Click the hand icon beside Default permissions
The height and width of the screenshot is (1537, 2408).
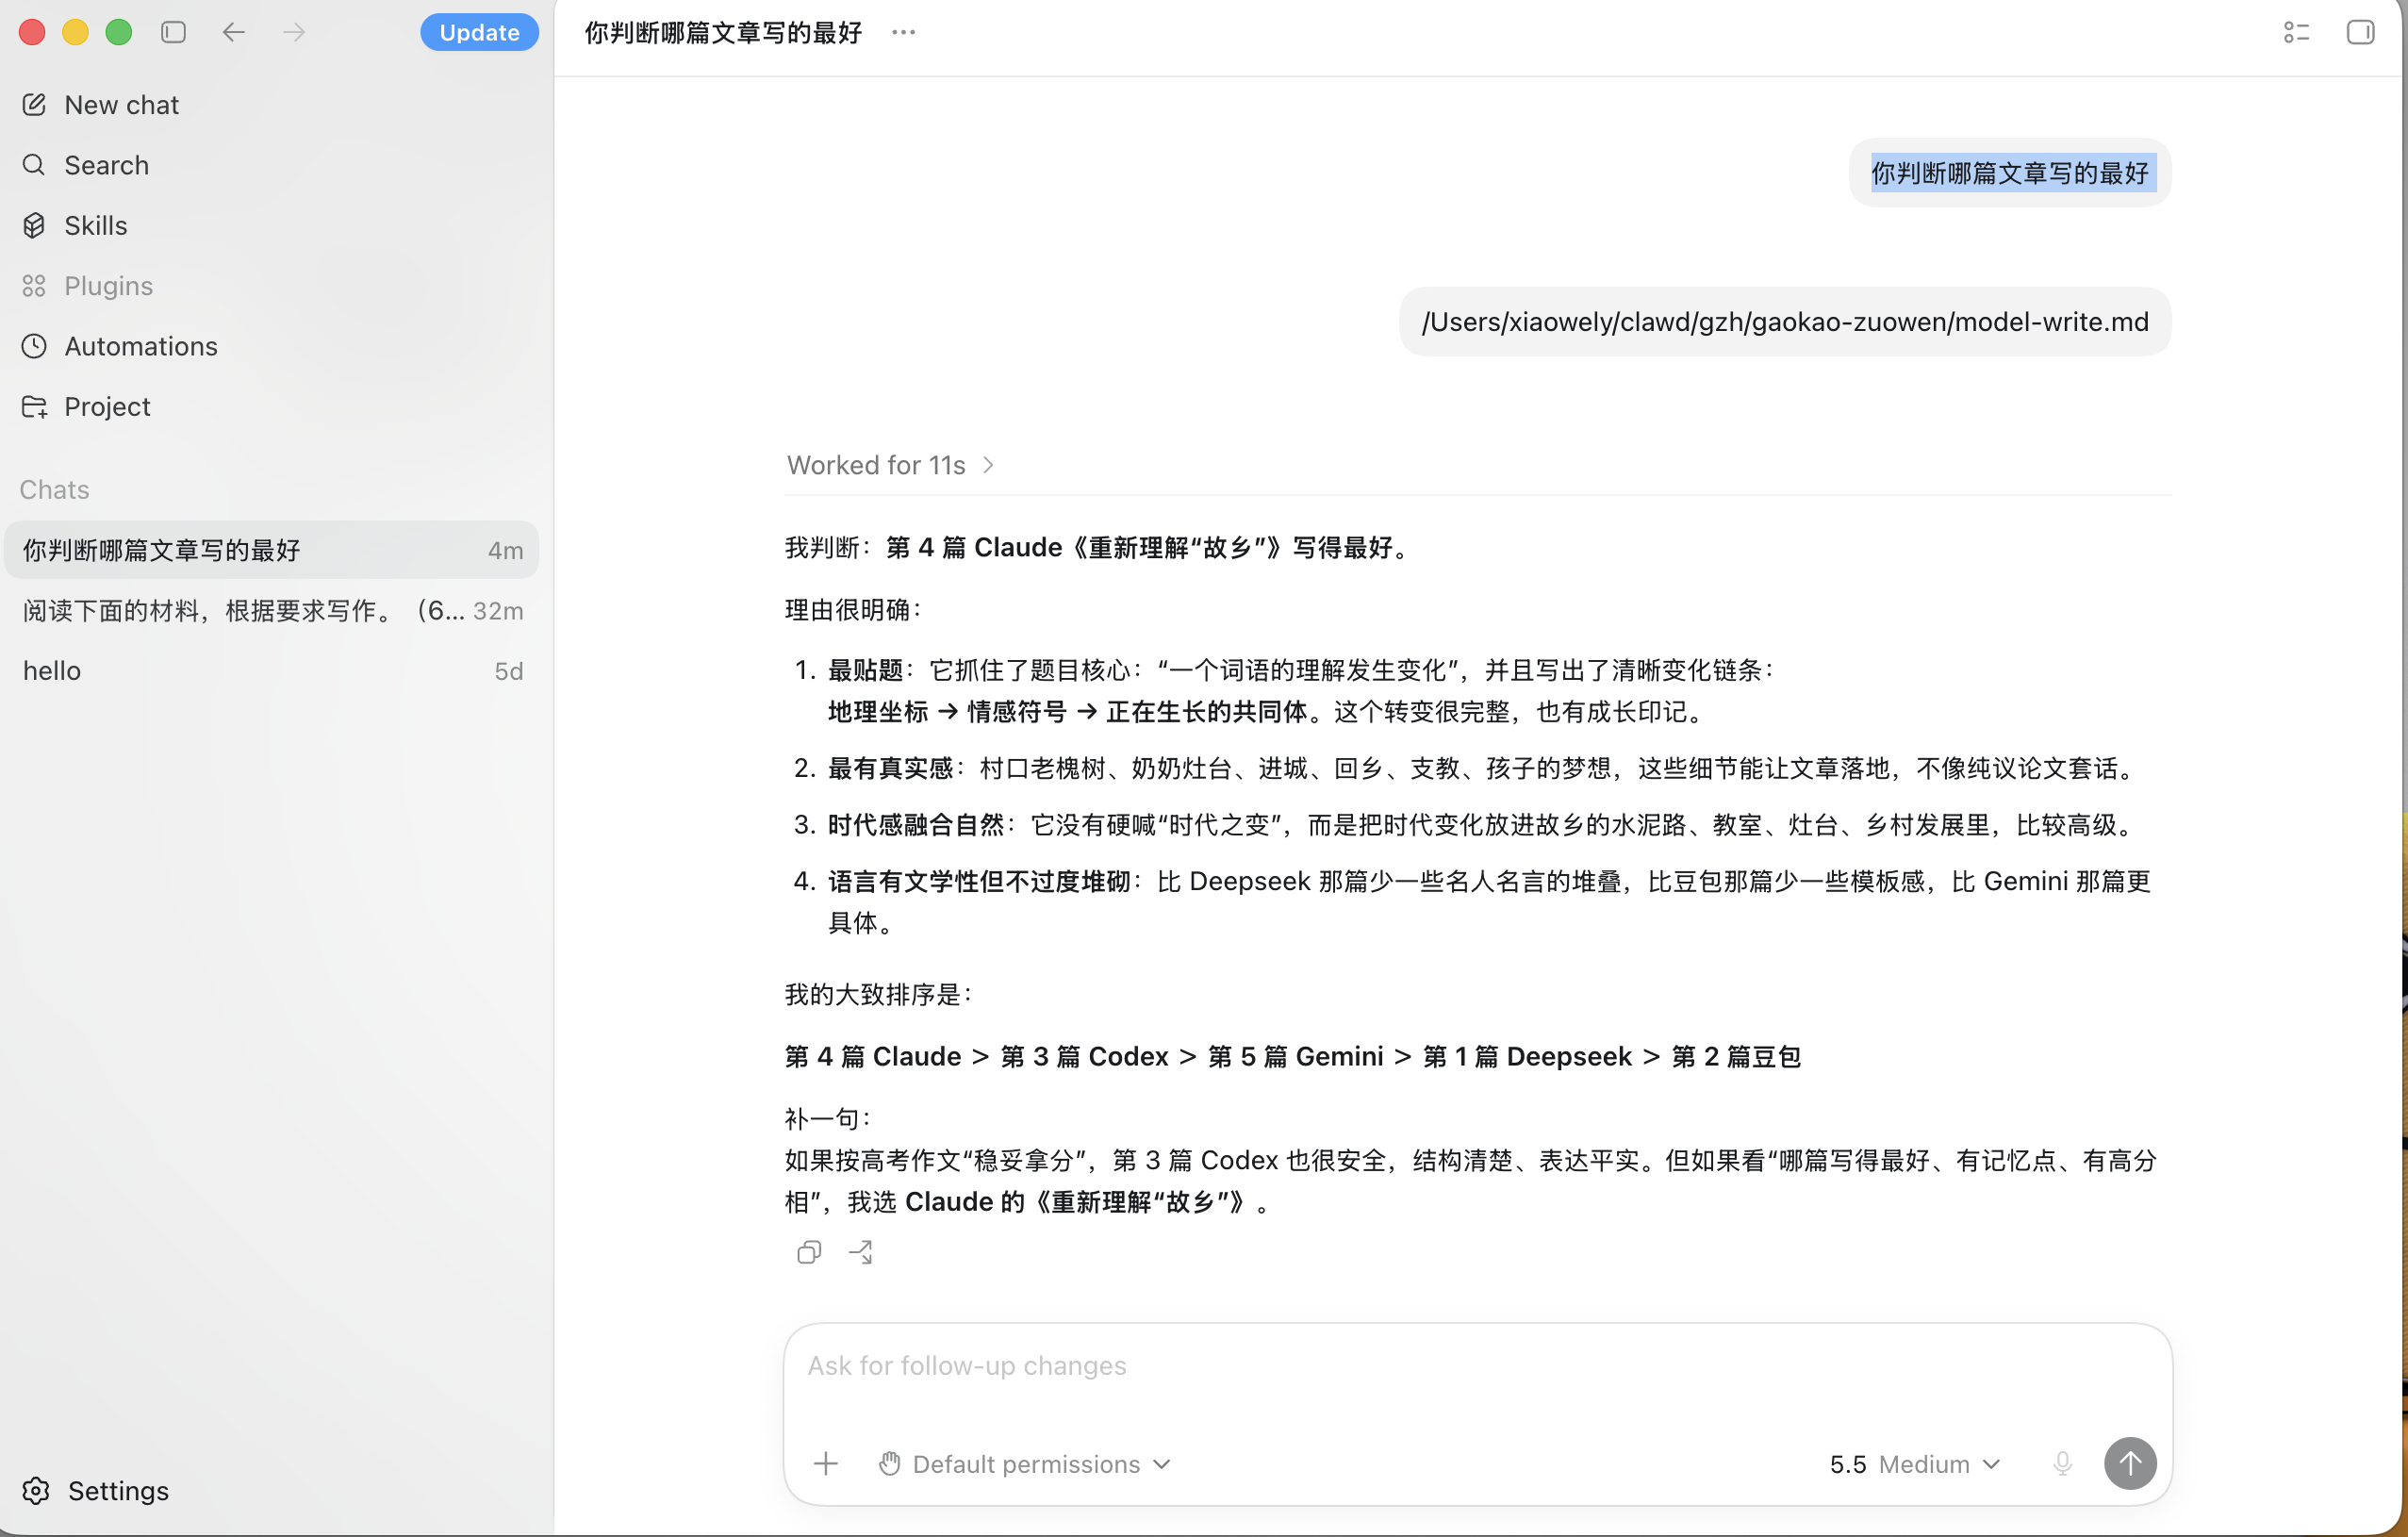(x=890, y=1464)
